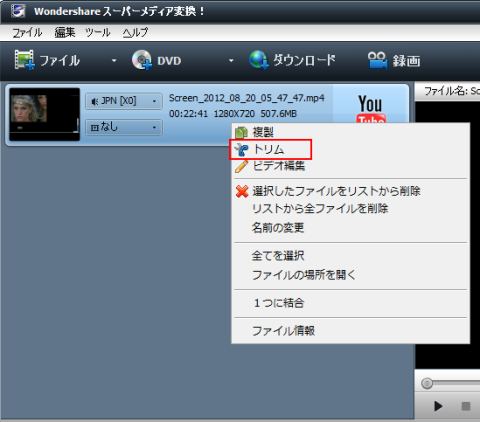Open the ツール menu
Image resolution: width=480 pixels, height=422 pixels.
click(x=98, y=33)
